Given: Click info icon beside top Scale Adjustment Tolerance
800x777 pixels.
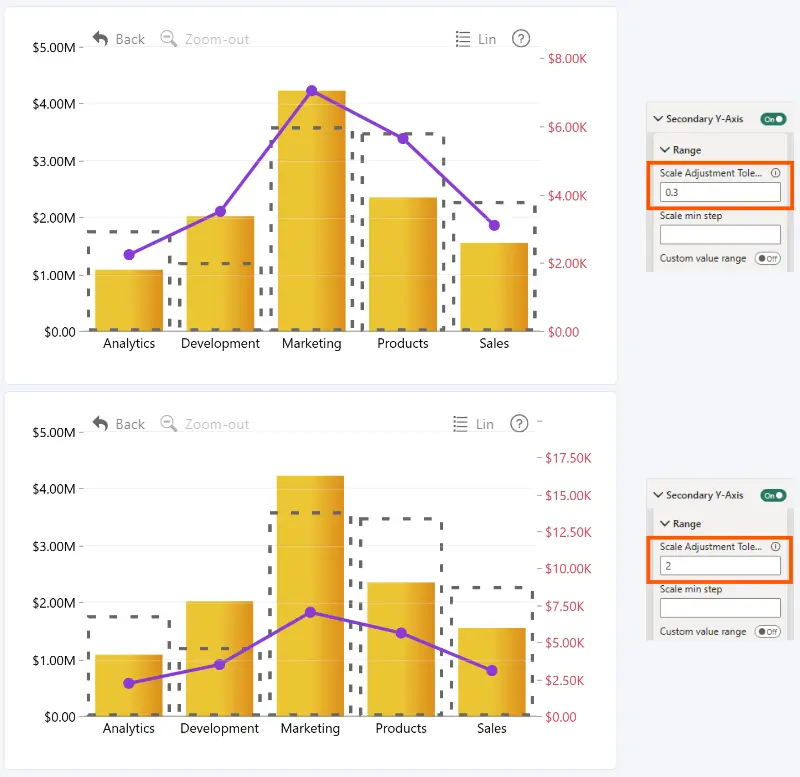Looking at the screenshot, I should 776,173.
